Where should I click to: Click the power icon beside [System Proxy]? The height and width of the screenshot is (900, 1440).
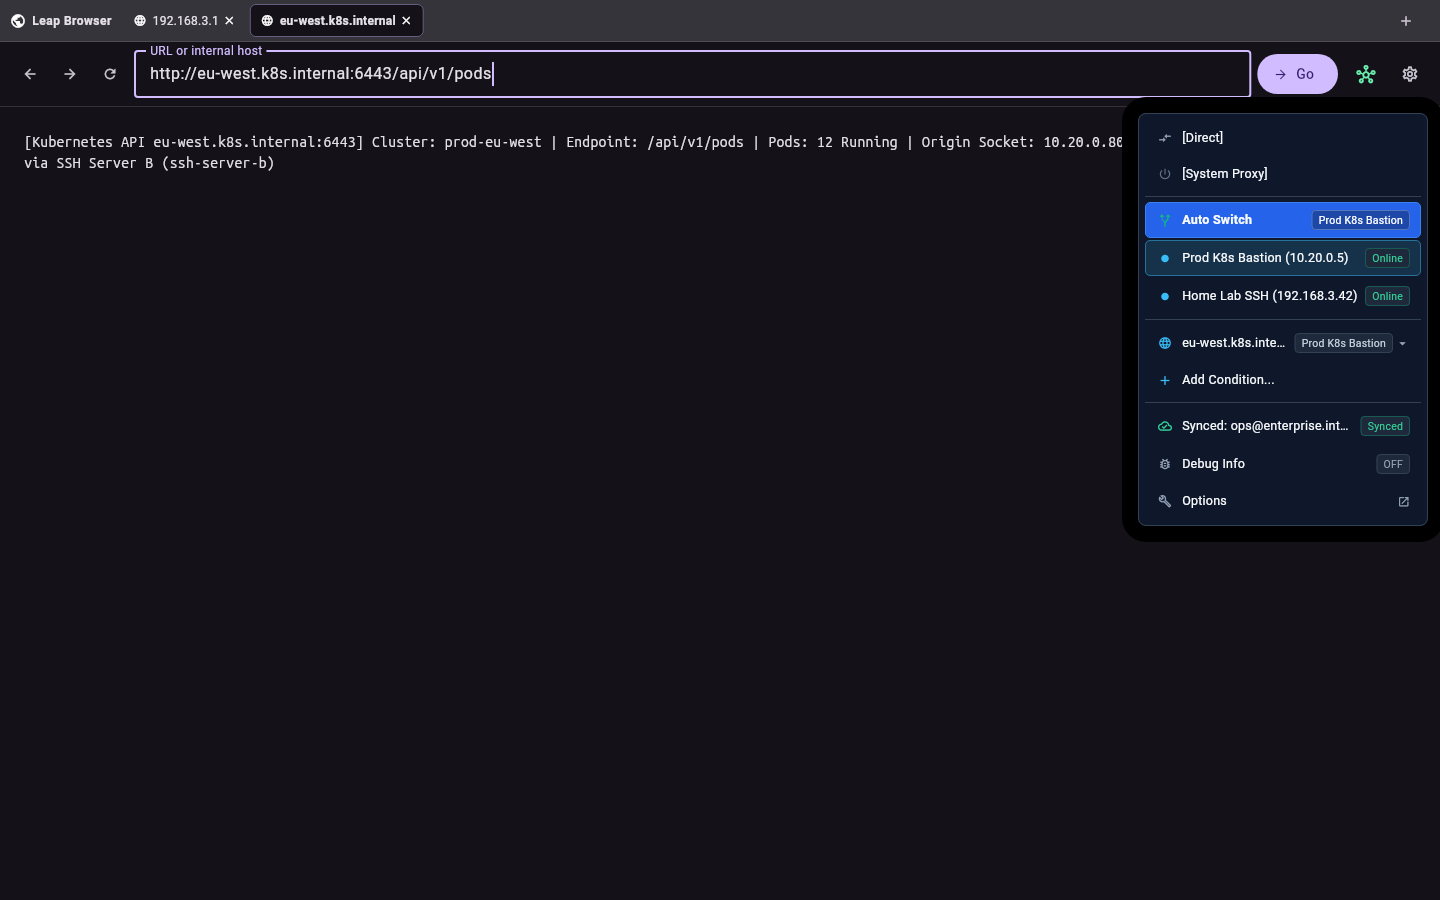coord(1165,174)
